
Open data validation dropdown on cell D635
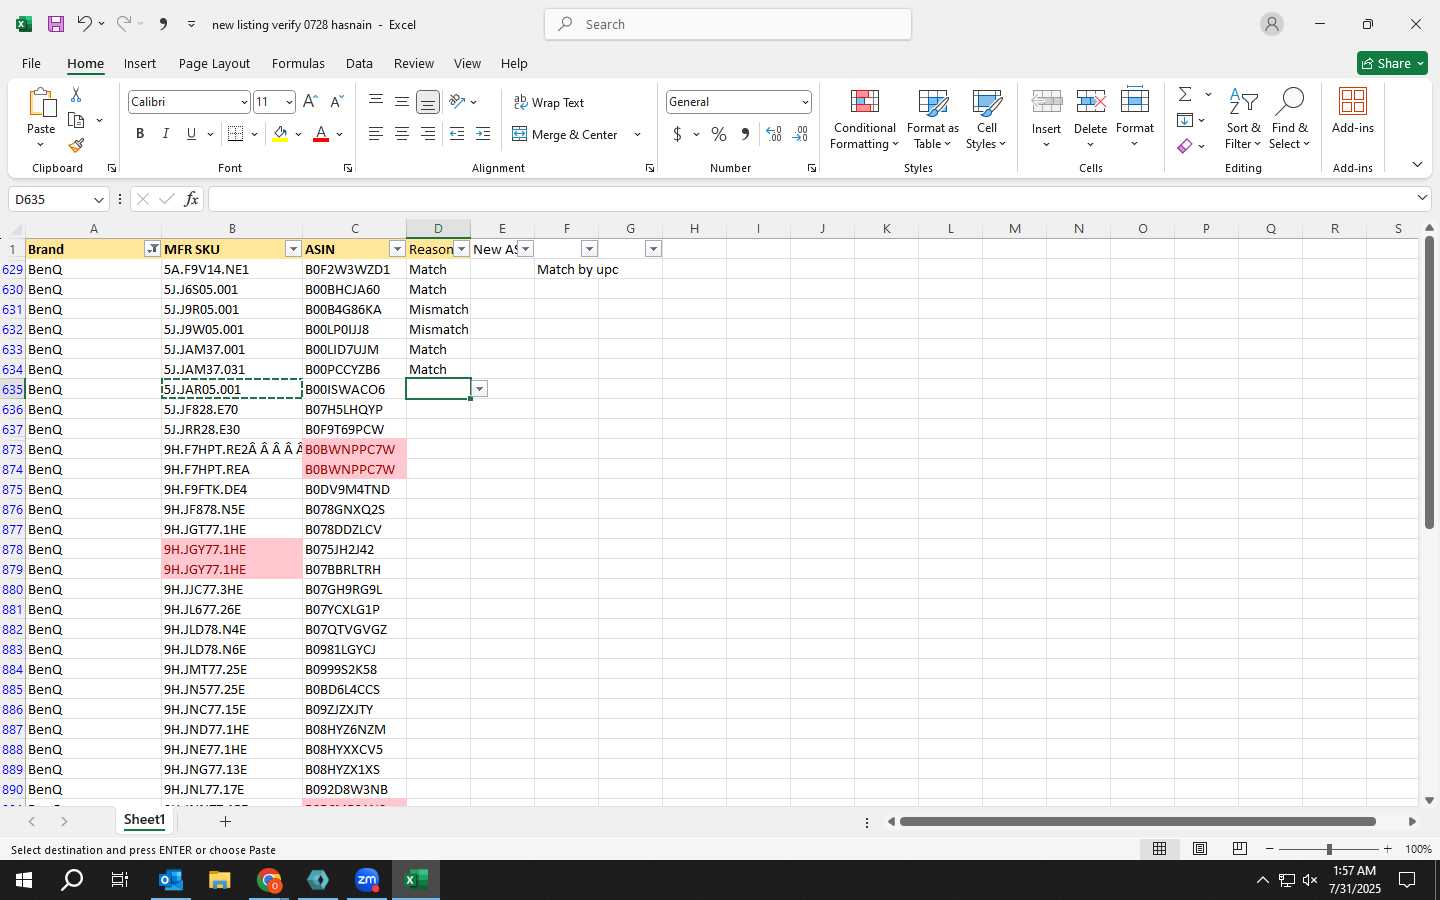pos(480,389)
